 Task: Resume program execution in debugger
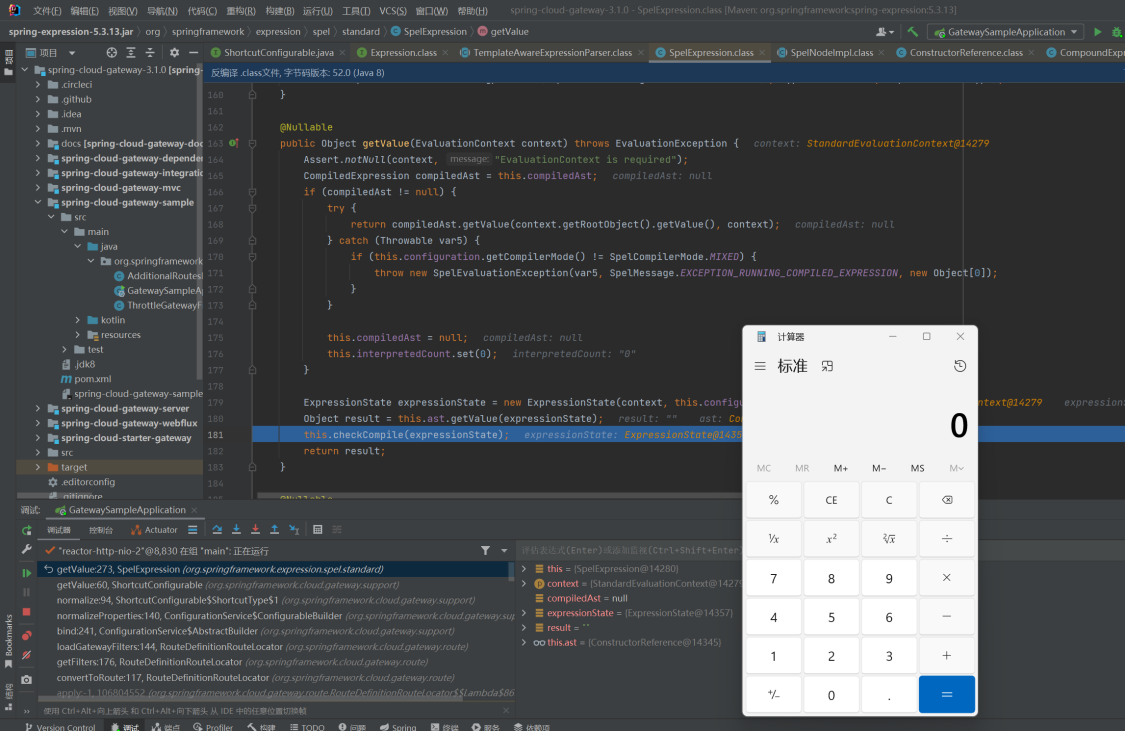27,572
